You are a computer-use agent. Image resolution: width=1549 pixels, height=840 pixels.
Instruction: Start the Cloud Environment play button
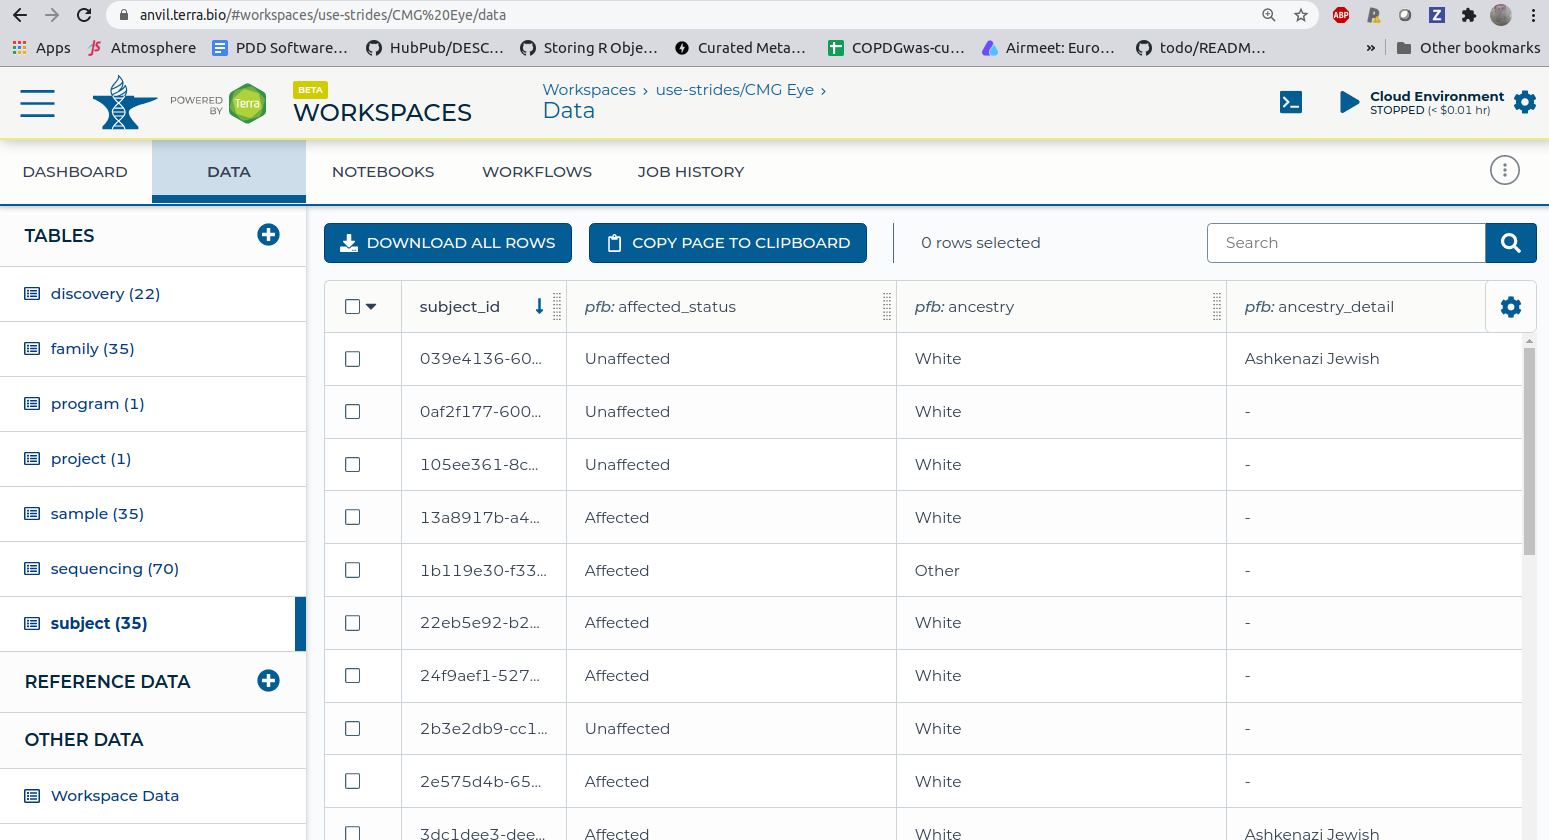1349,102
